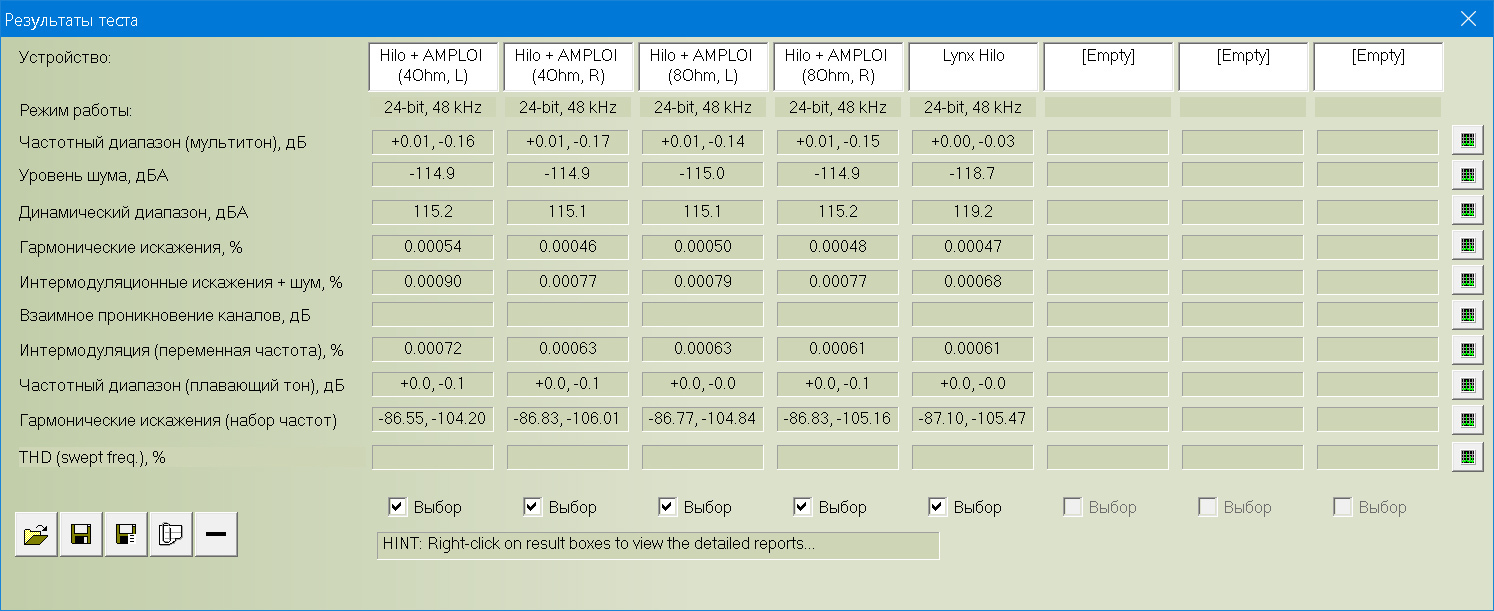This screenshot has height=611, width=1494.
Task: Toggle Выбор checkbox for Hilo + AMPLOI (8Ohm, R)
Action: 803,507
